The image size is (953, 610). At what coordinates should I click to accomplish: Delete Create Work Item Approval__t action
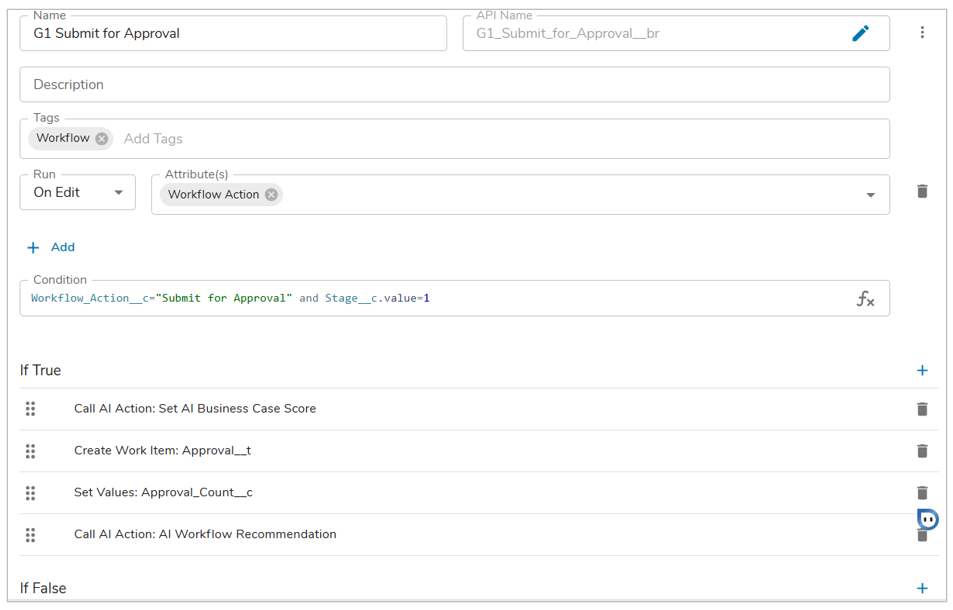922,451
